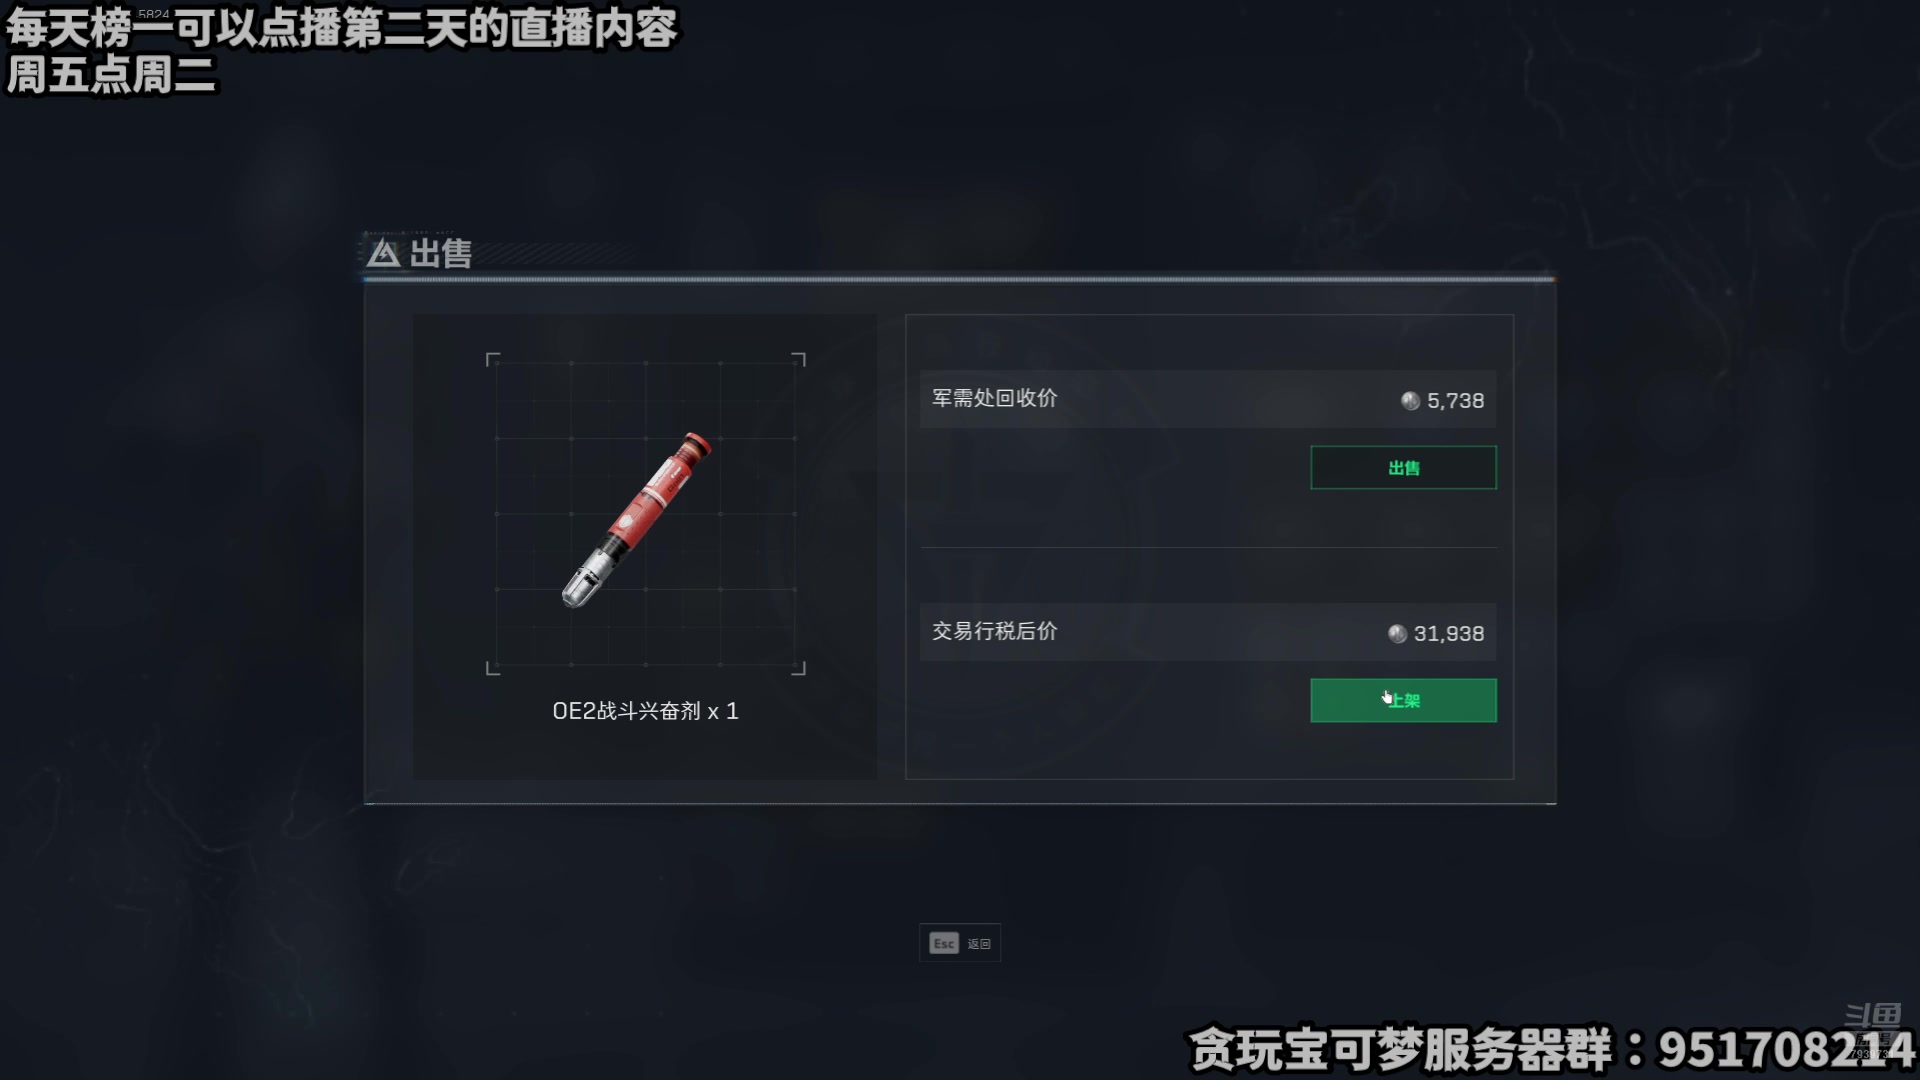Viewport: 1920px width, 1080px height.
Task: Click the triangle logo beside 出售 title
Action: 383,253
